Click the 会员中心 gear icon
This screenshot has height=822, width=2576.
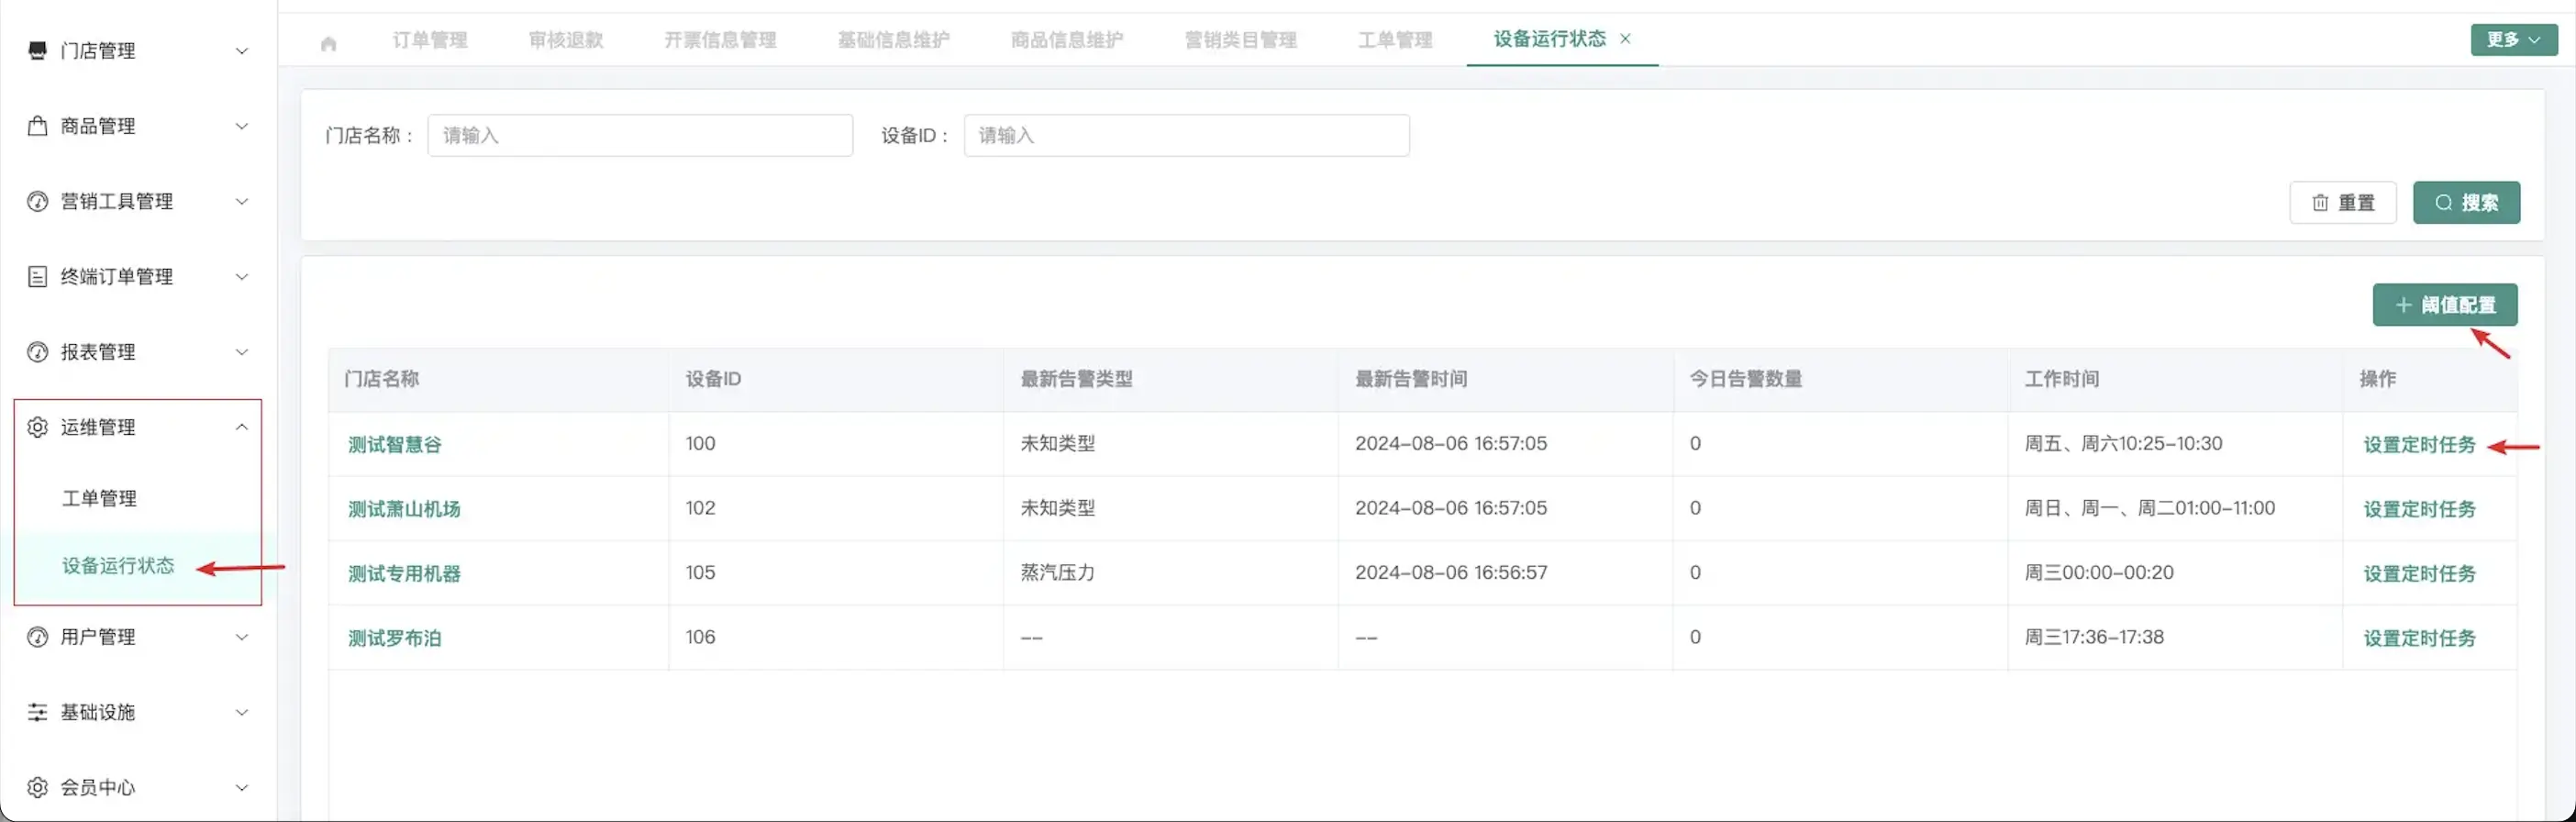(37, 787)
